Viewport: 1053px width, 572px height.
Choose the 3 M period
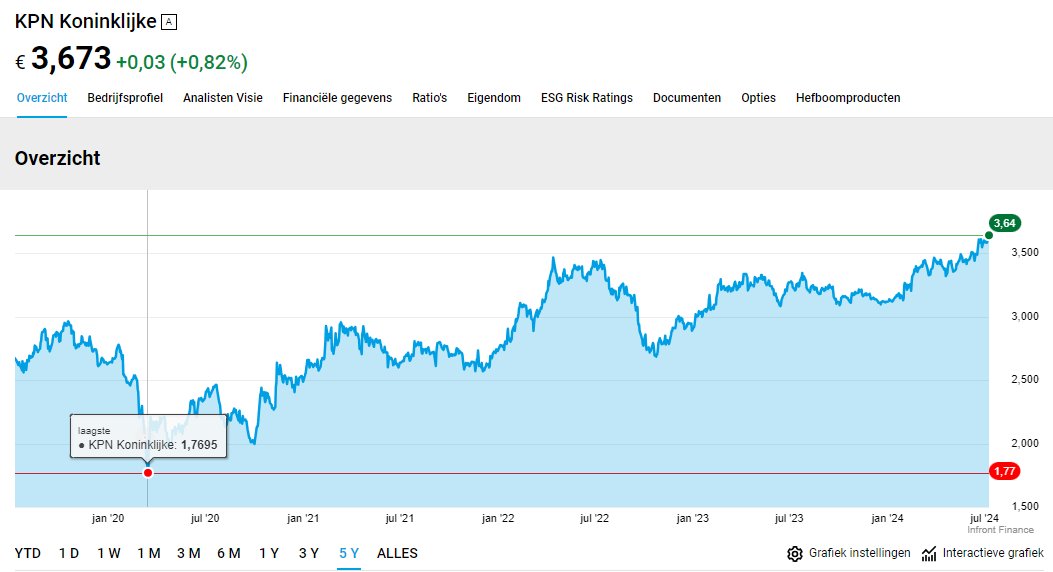[189, 553]
